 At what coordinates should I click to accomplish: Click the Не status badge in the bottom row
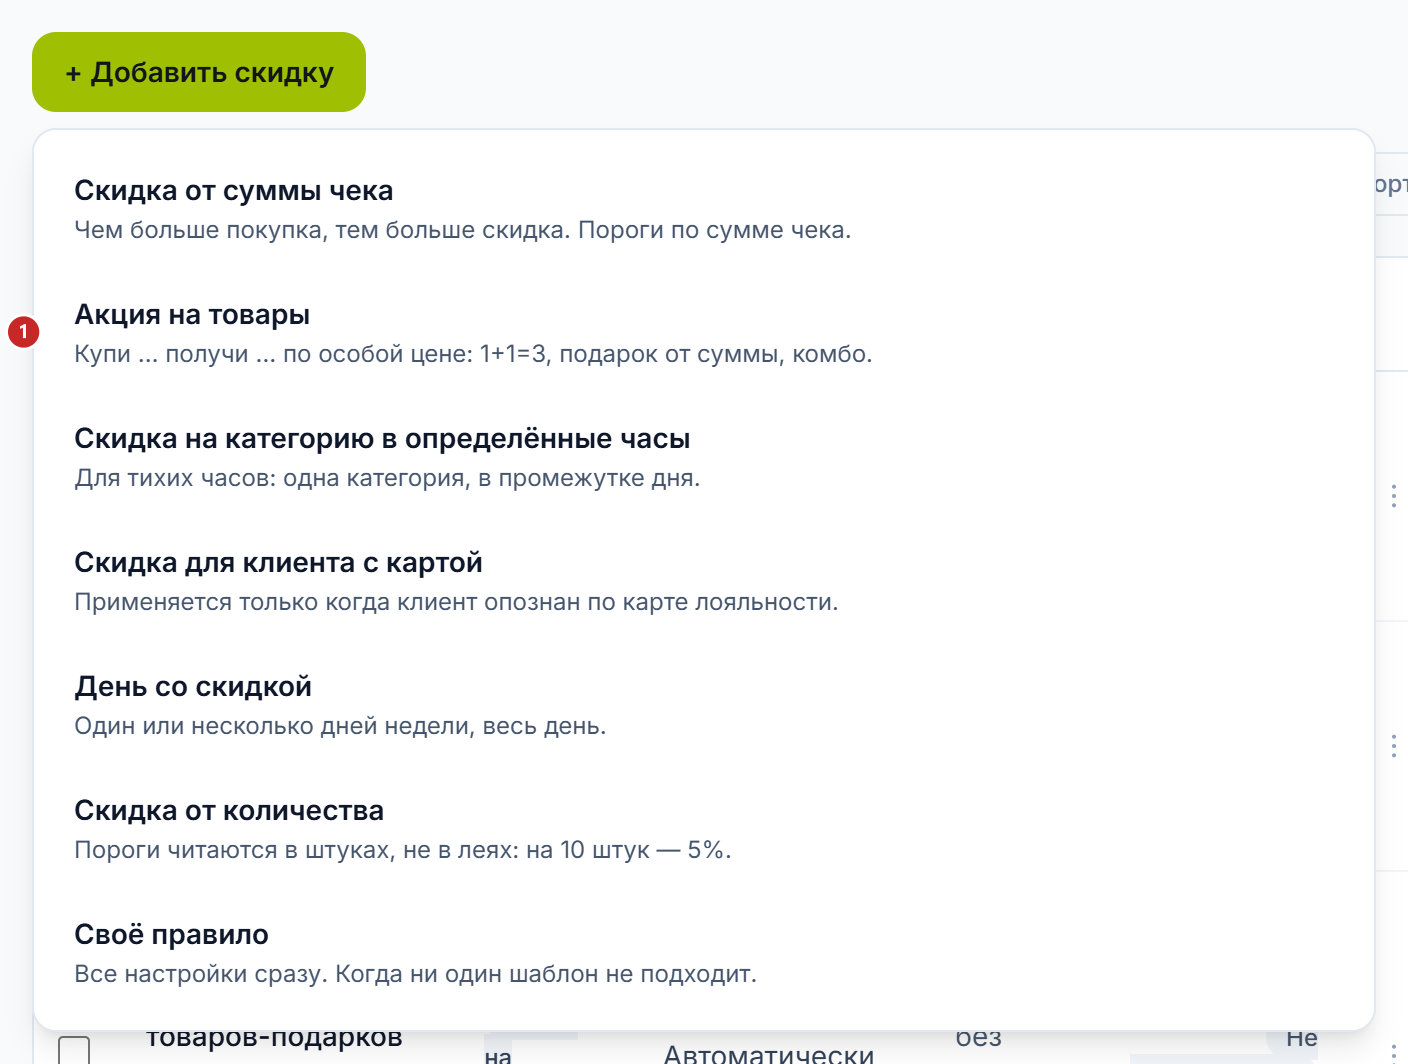(x=1301, y=1040)
